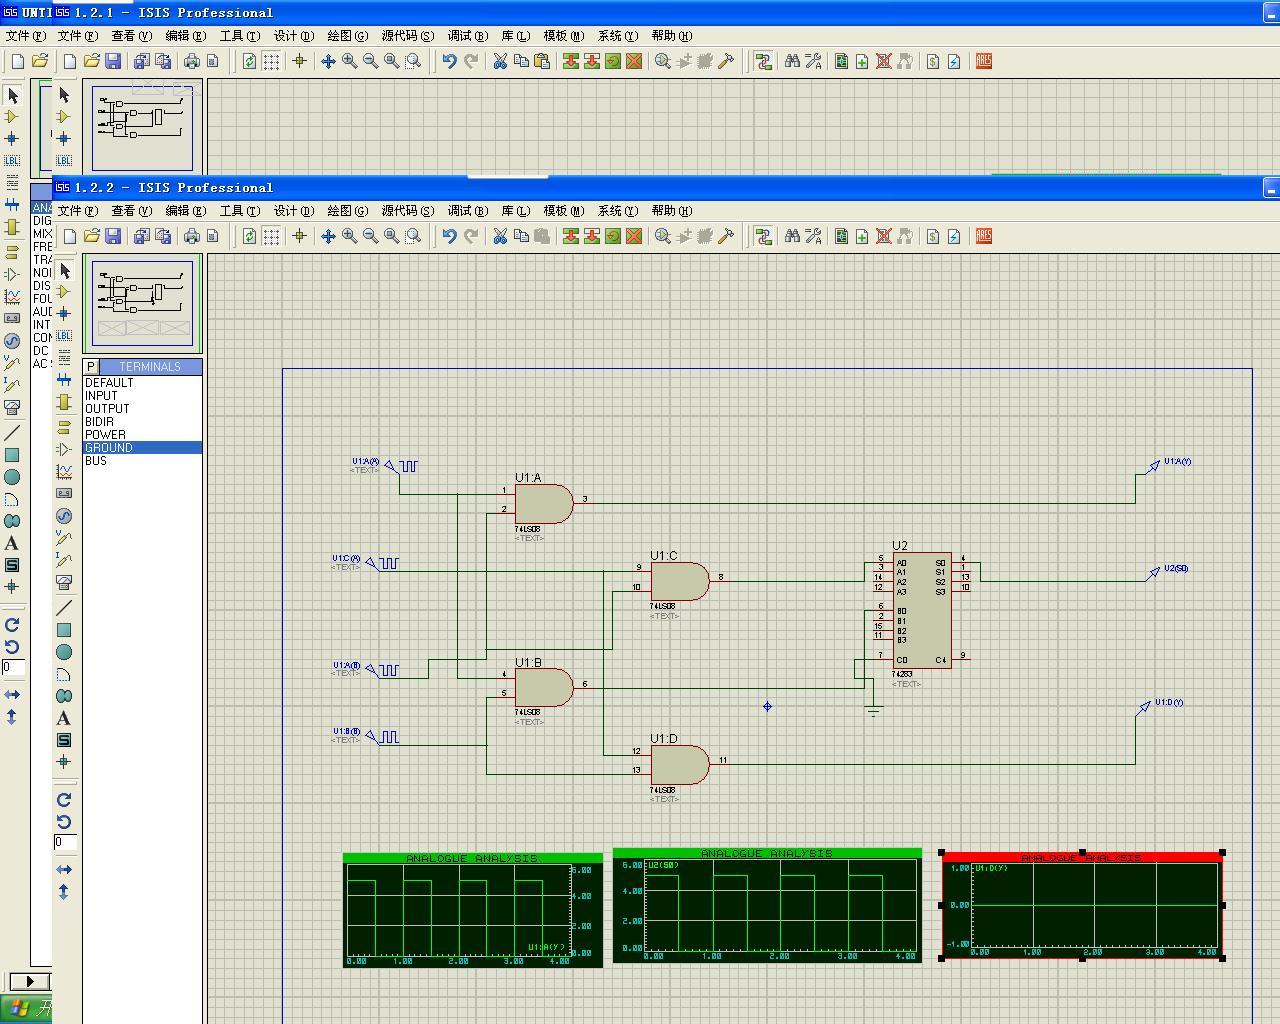Select 2D Line tool in 1.2.2 sidebar

(x=64, y=608)
